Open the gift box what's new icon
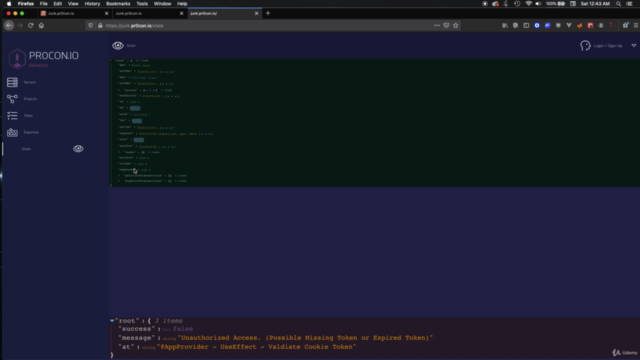Screen dimensions: 640x360 625,25
